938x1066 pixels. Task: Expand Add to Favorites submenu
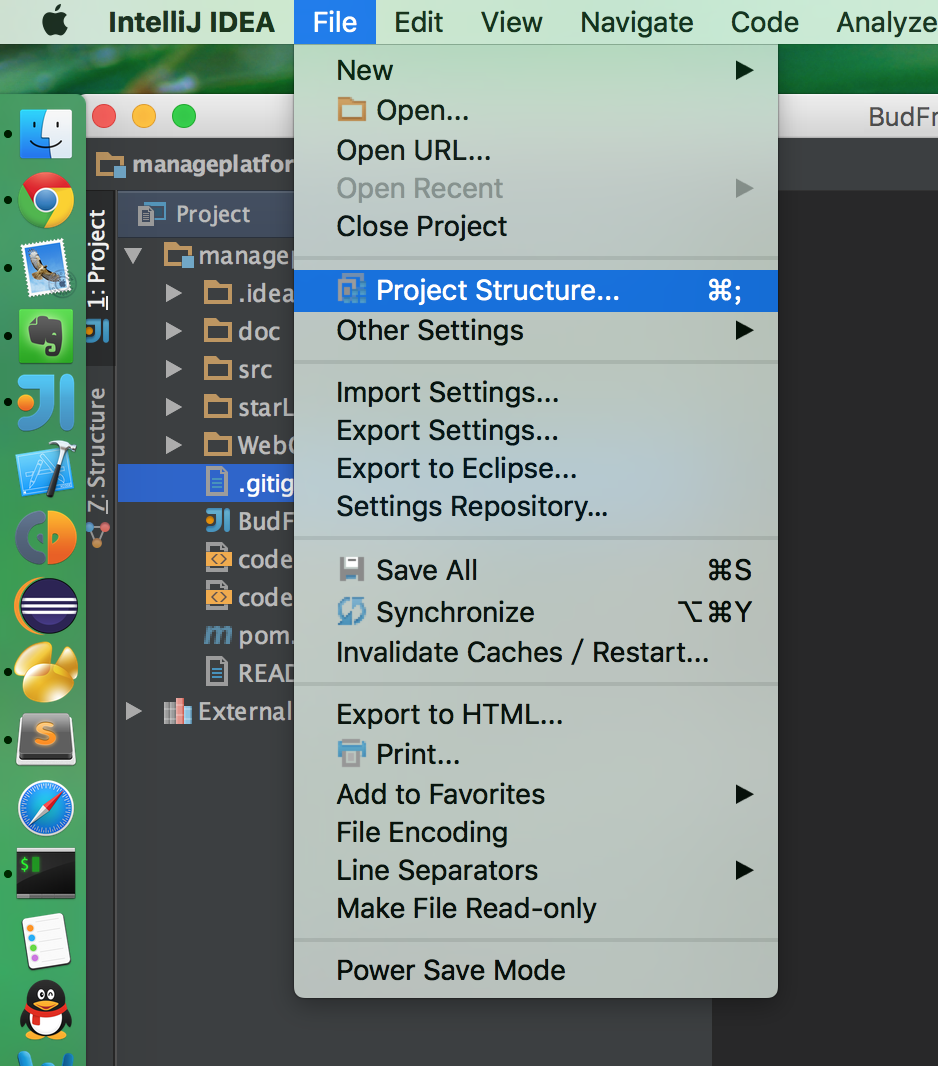point(536,794)
